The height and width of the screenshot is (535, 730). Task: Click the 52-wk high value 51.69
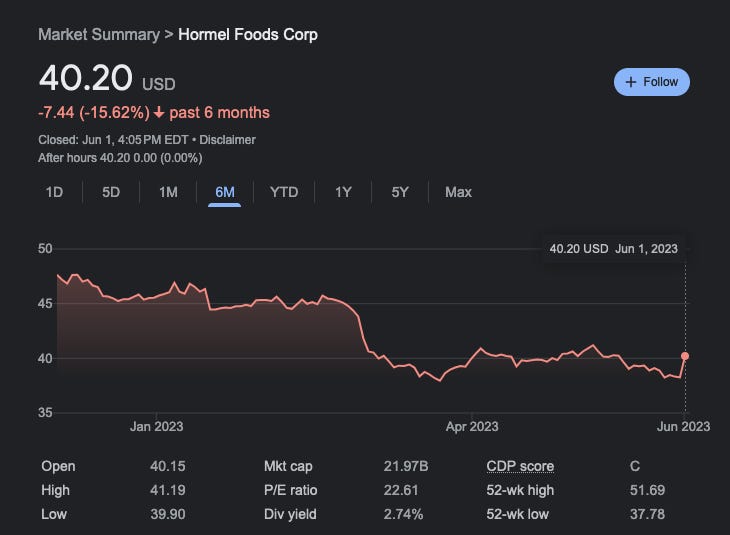pyautogui.click(x=647, y=490)
